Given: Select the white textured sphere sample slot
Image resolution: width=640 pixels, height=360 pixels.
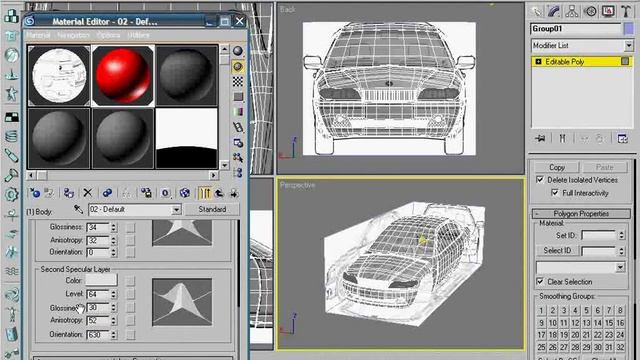Looking at the screenshot, I should [59, 76].
